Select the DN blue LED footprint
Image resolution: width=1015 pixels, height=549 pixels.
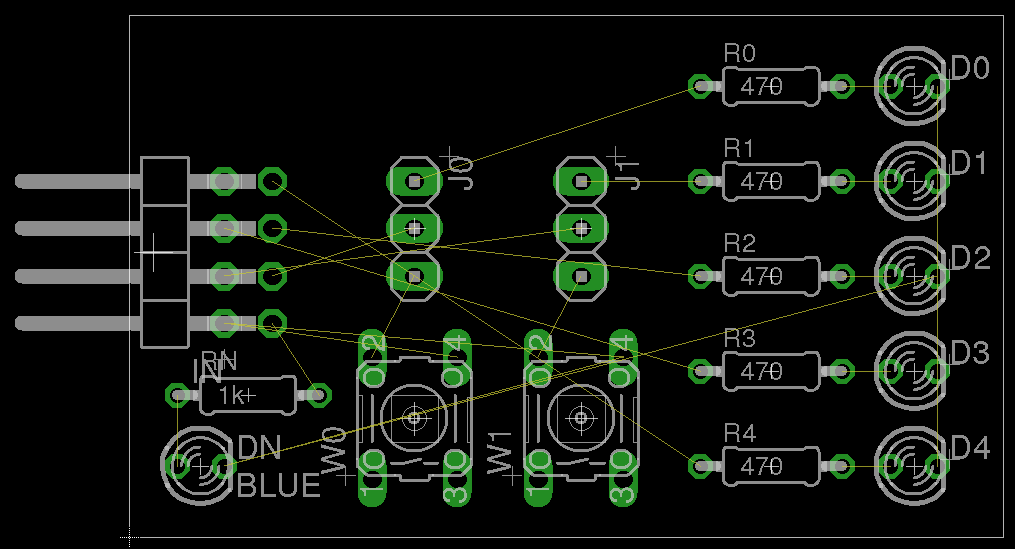click(x=199, y=466)
